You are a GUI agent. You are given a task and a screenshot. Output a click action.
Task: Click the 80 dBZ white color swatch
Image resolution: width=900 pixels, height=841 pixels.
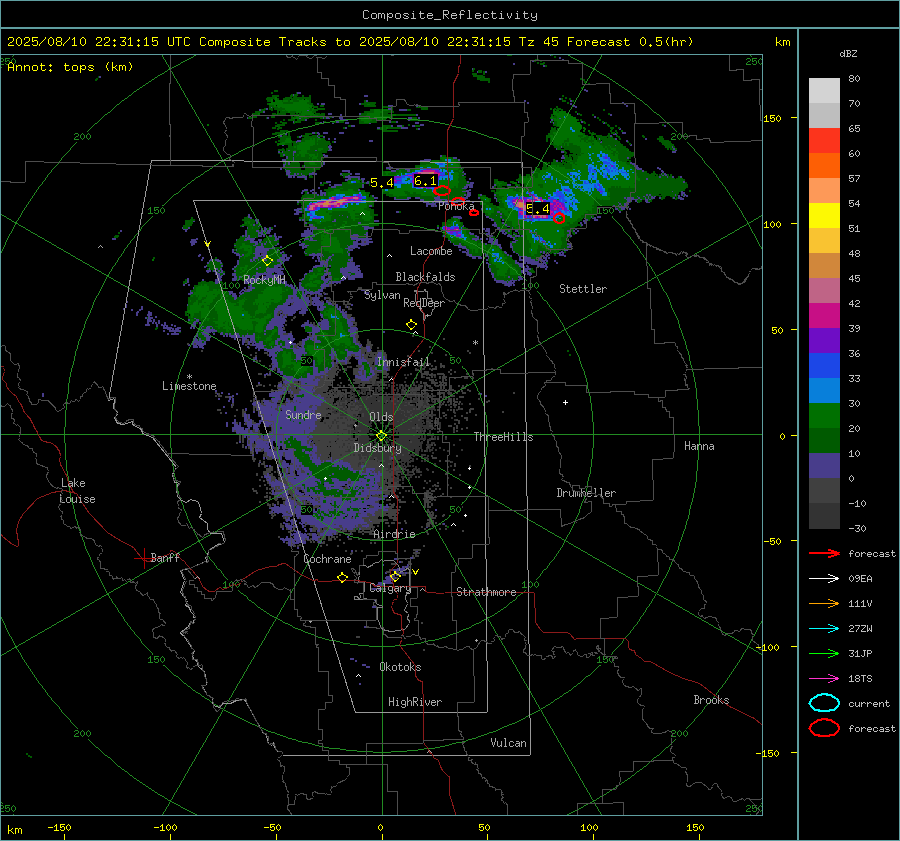pyautogui.click(x=824, y=90)
